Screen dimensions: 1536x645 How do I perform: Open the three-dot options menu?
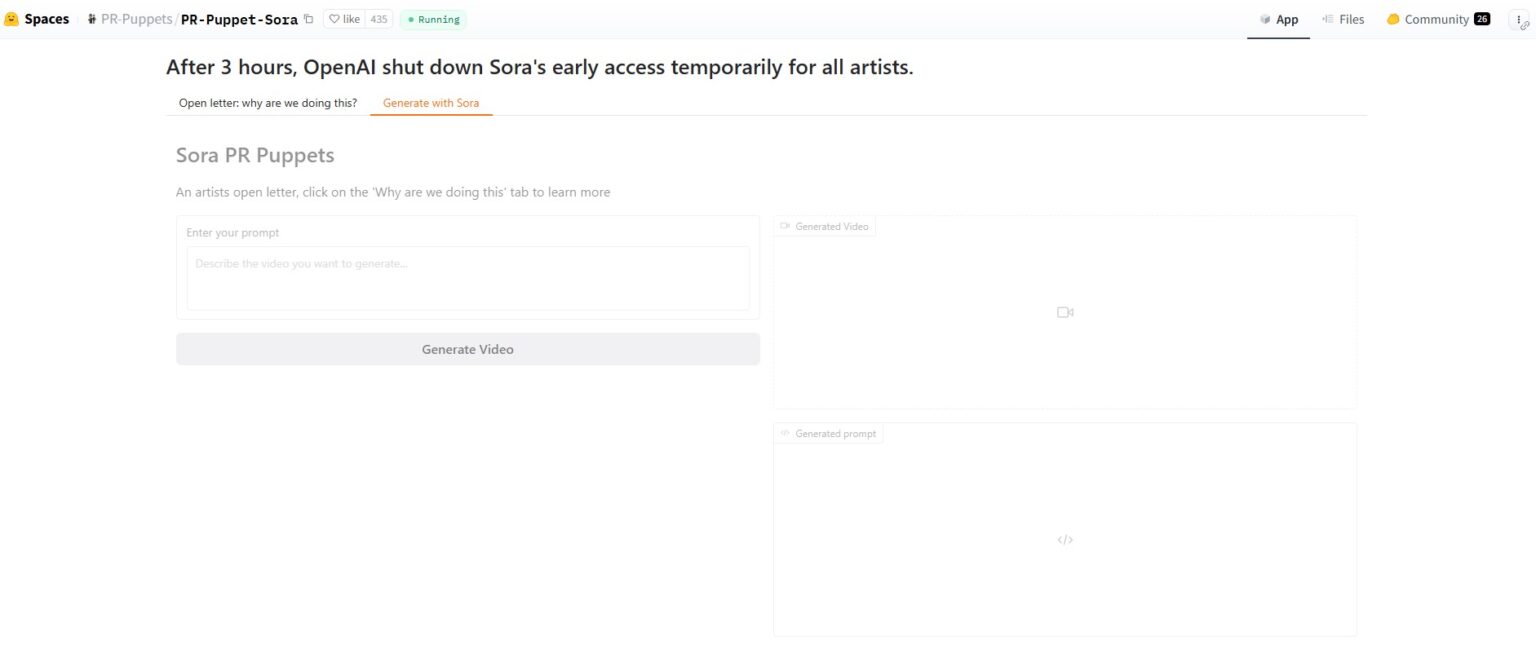[x=1519, y=20]
